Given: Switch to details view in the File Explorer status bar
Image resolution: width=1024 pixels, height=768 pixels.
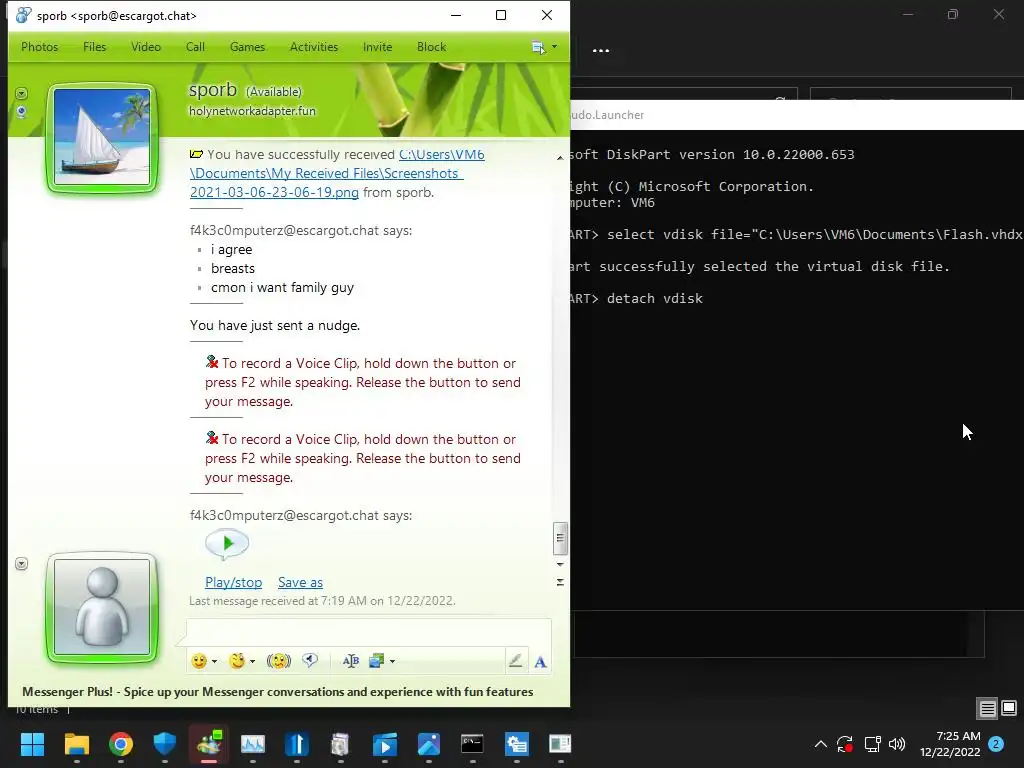Looking at the screenshot, I should tap(987, 708).
